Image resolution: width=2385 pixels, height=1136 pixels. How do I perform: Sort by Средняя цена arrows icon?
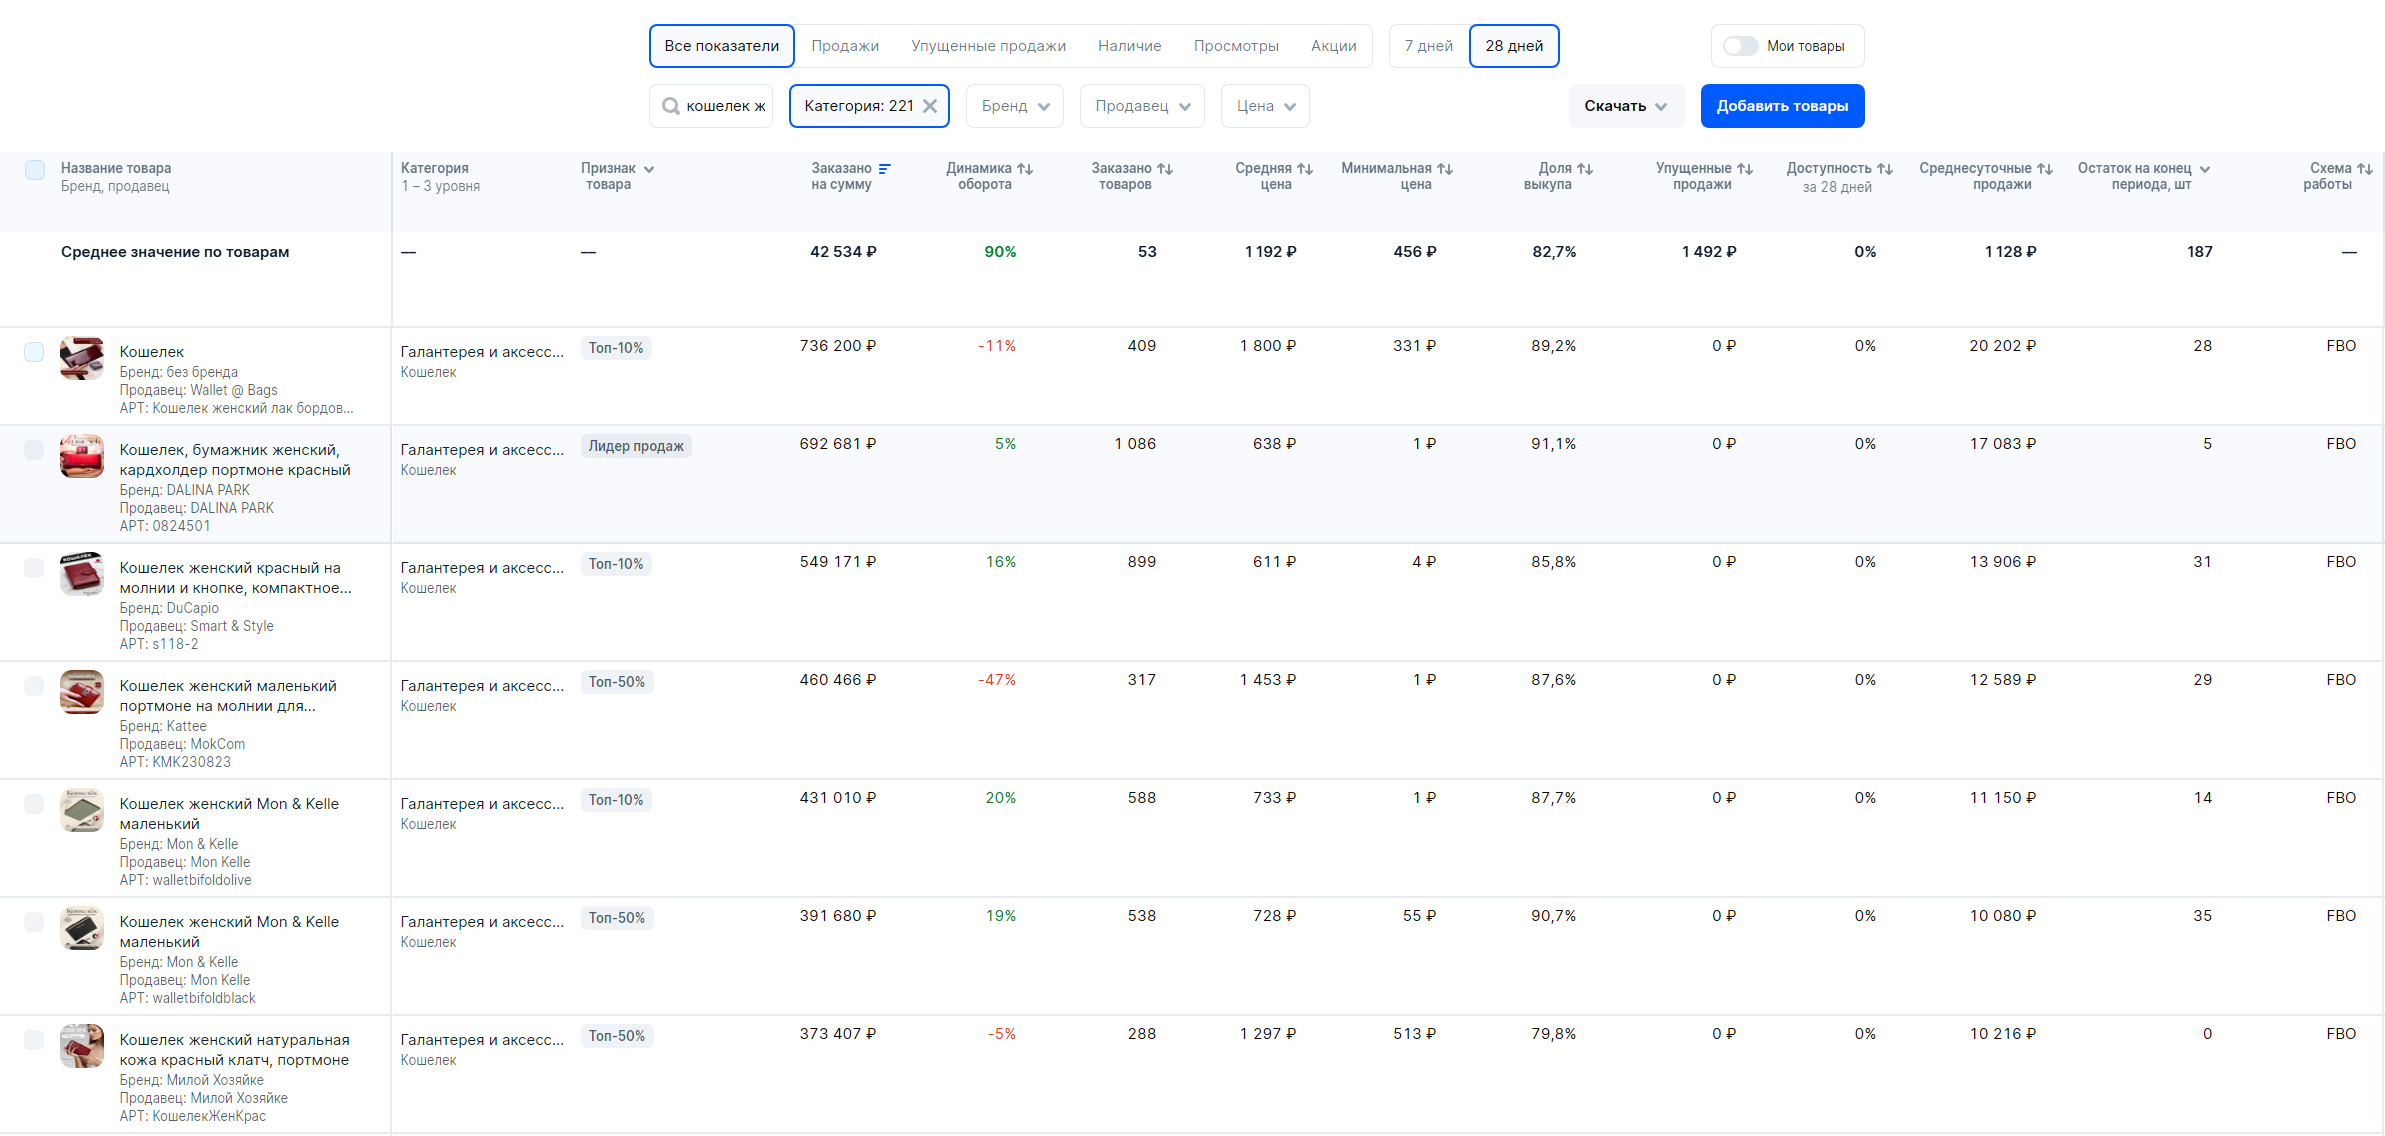(1305, 169)
